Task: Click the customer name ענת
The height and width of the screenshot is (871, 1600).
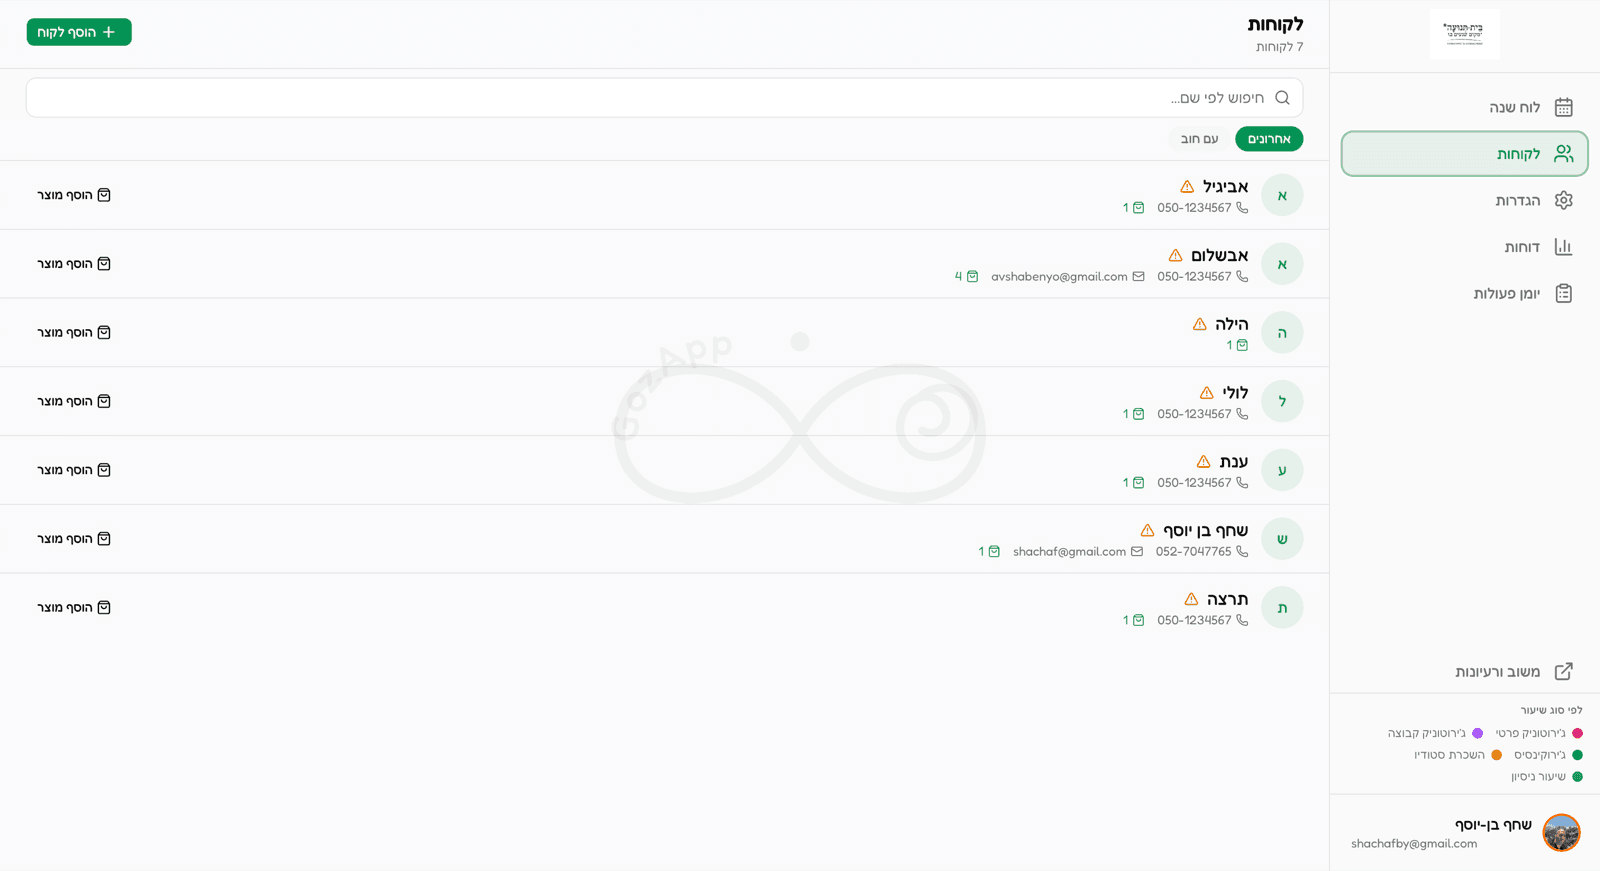Action: tap(1234, 461)
